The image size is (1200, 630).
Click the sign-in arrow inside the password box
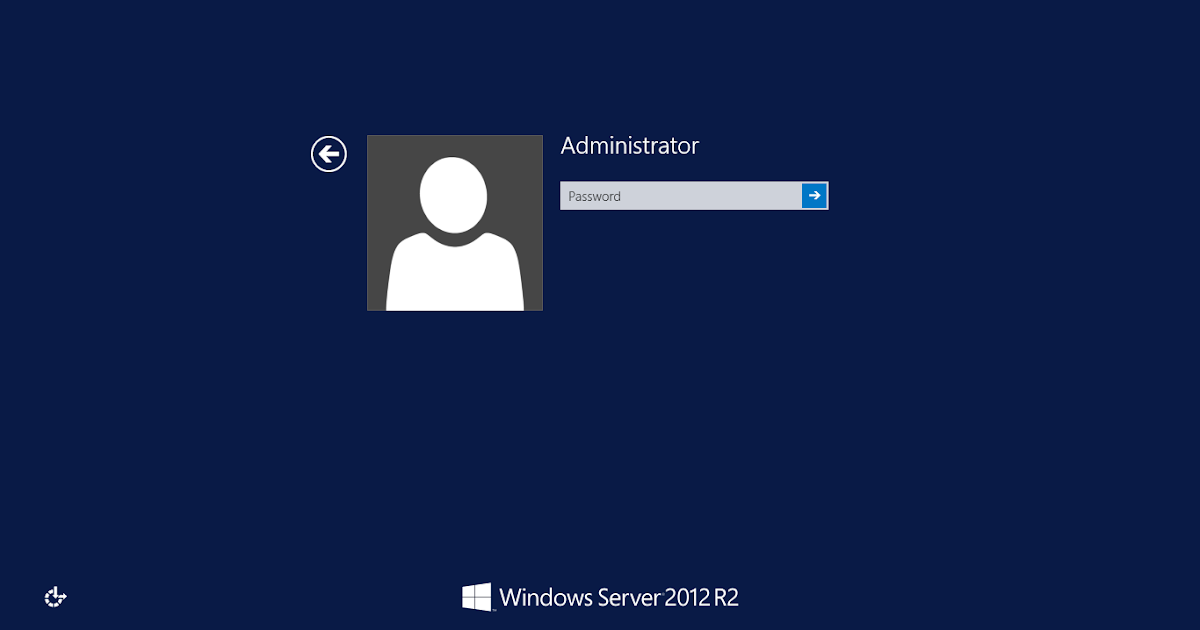click(815, 195)
